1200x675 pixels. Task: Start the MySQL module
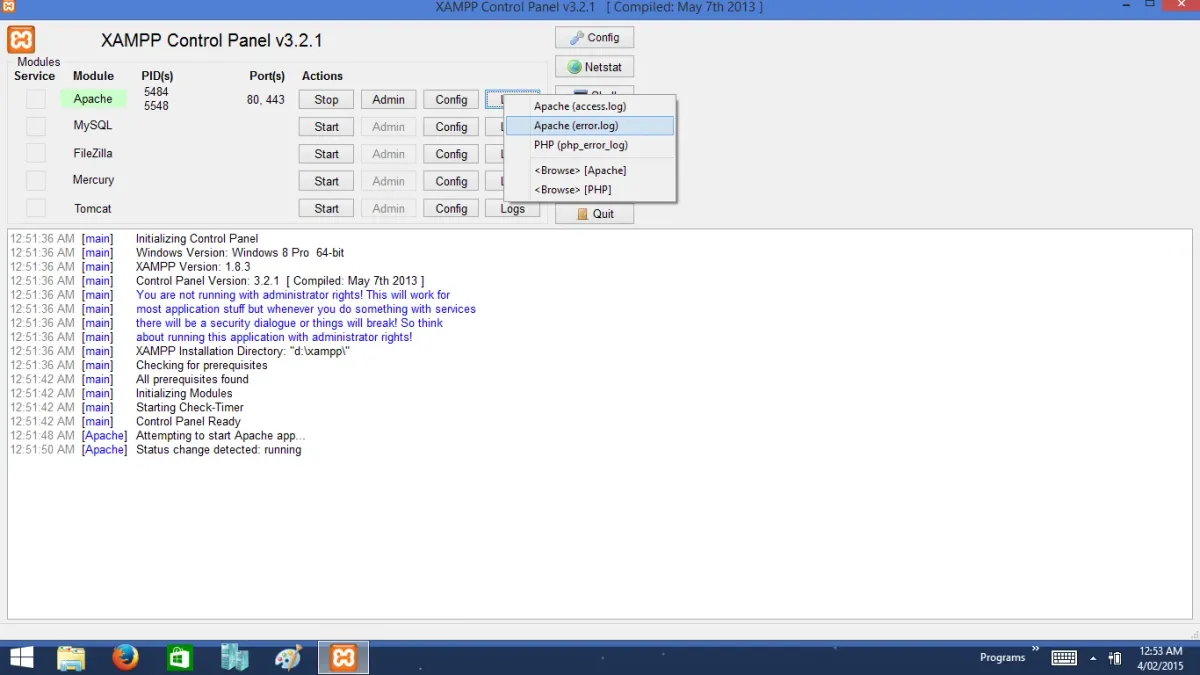(326, 127)
